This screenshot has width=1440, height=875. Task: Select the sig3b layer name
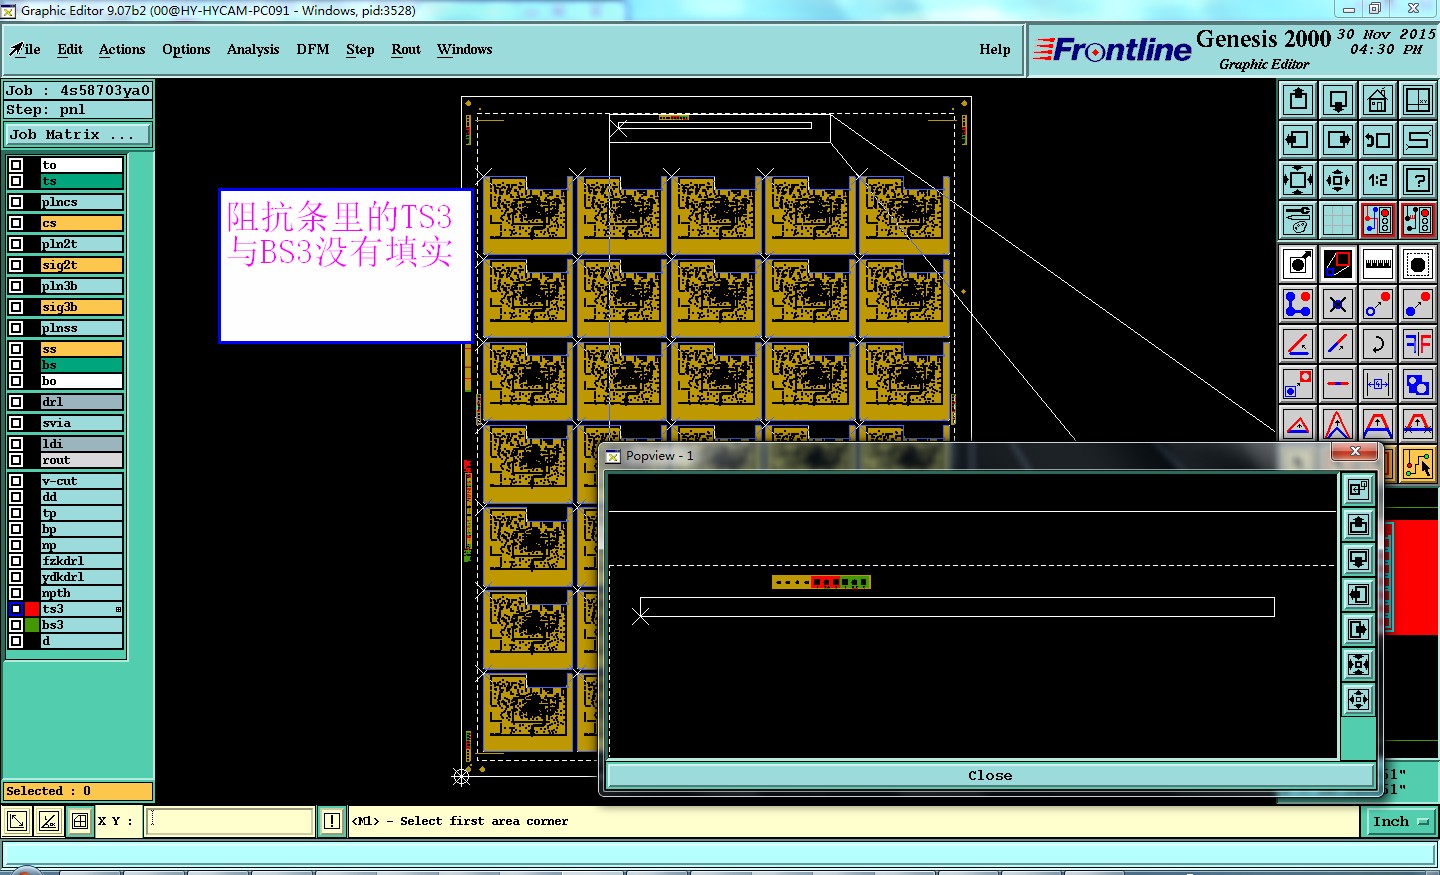(x=82, y=307)
